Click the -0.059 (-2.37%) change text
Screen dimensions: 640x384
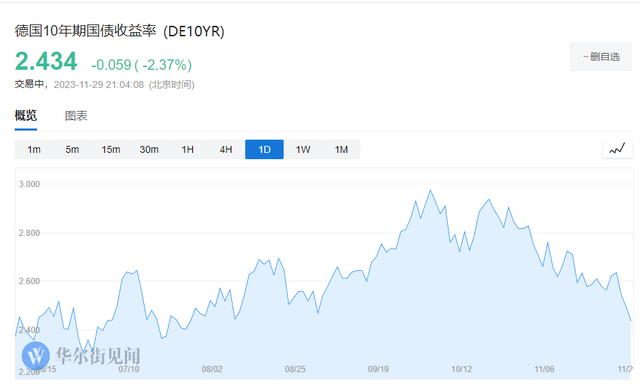[x=142, y=64]
